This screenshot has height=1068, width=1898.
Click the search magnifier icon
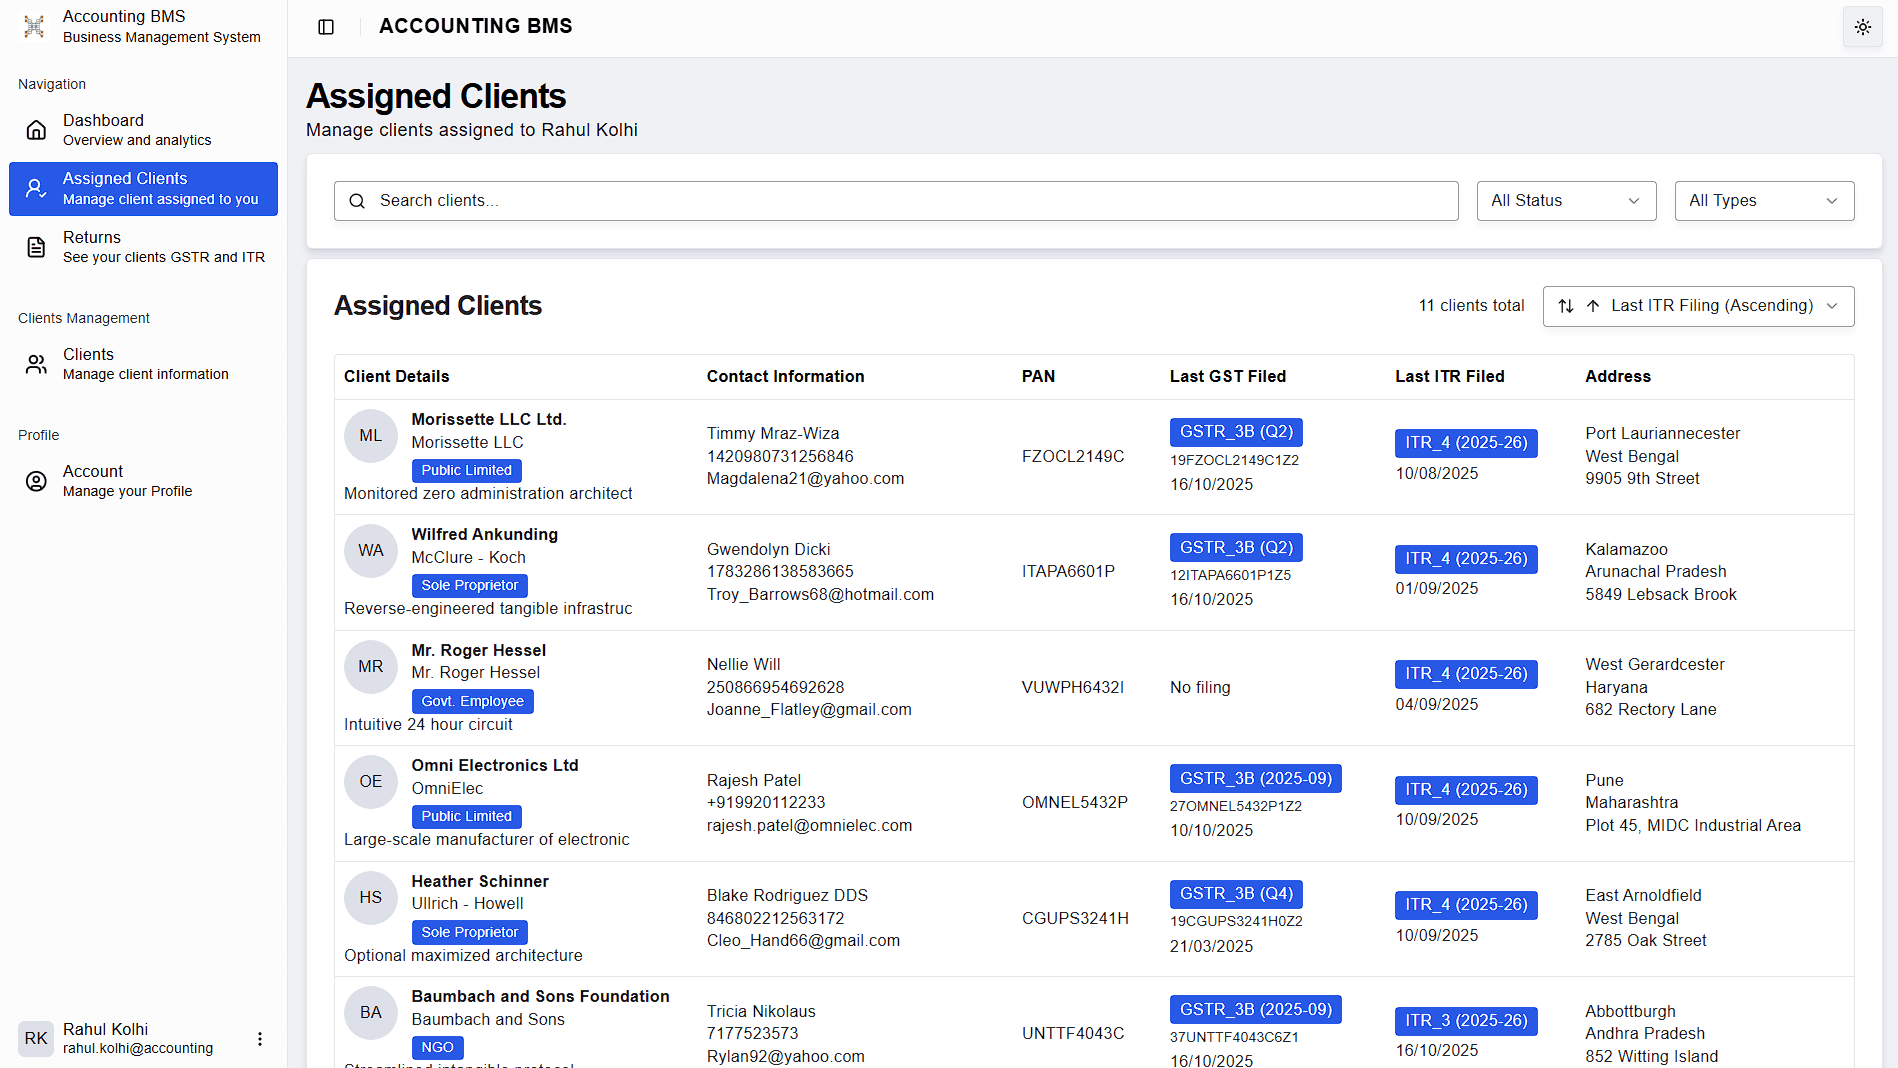[357, 201]
